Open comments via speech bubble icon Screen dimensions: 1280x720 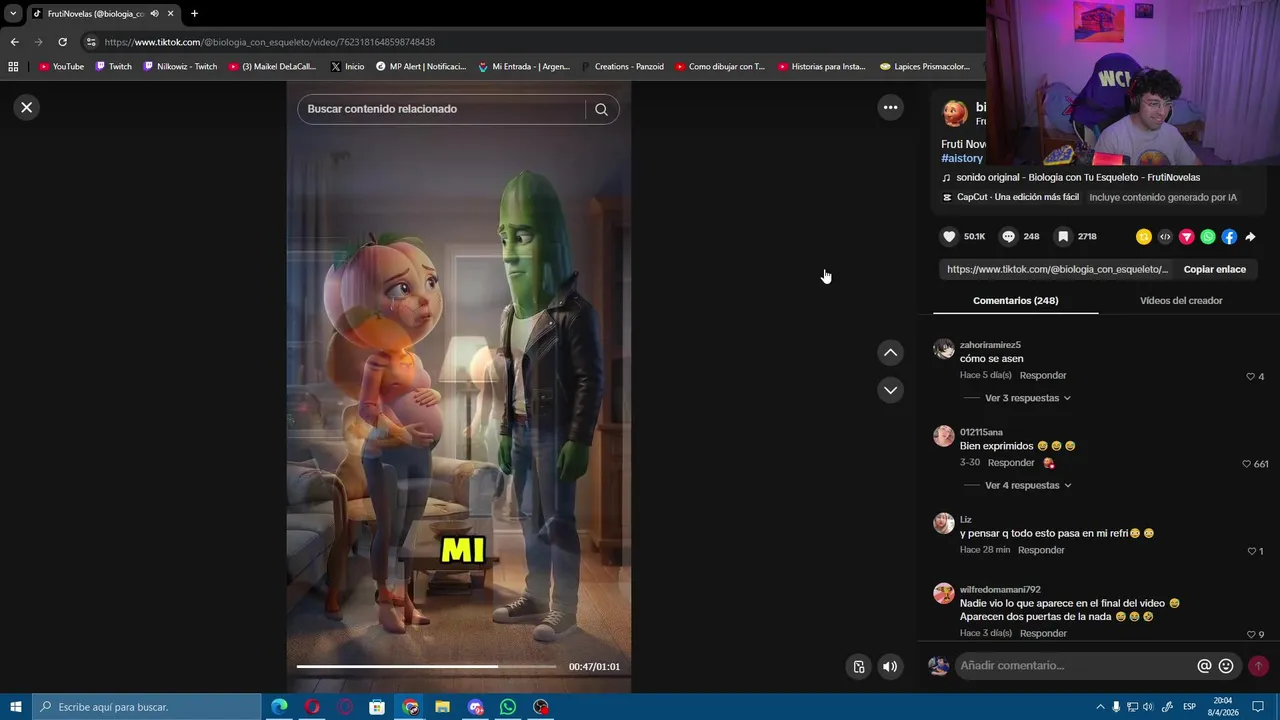[1009, 237]
